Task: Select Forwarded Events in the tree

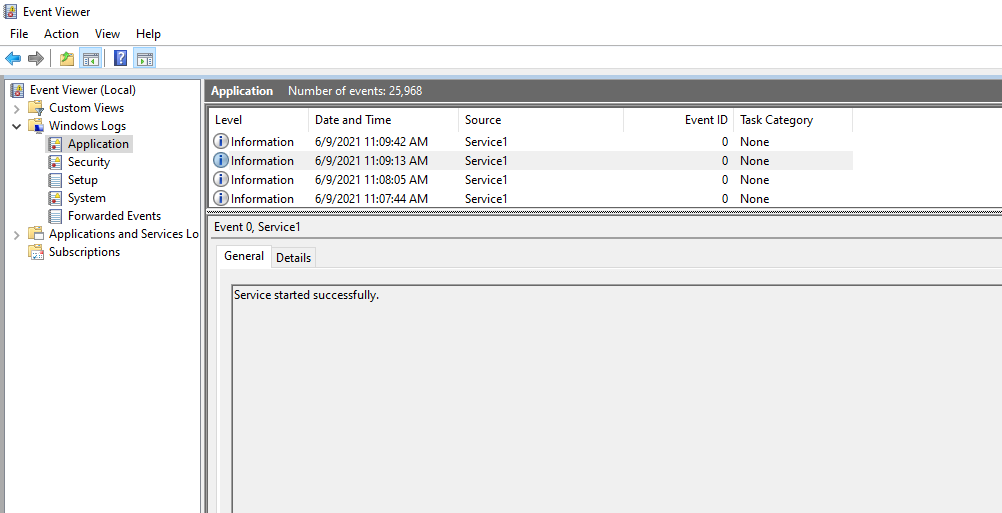Action: (114, 216)
